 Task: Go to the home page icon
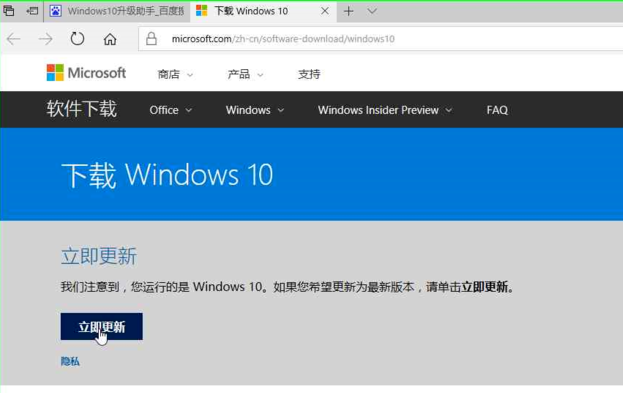coord(110,39)
